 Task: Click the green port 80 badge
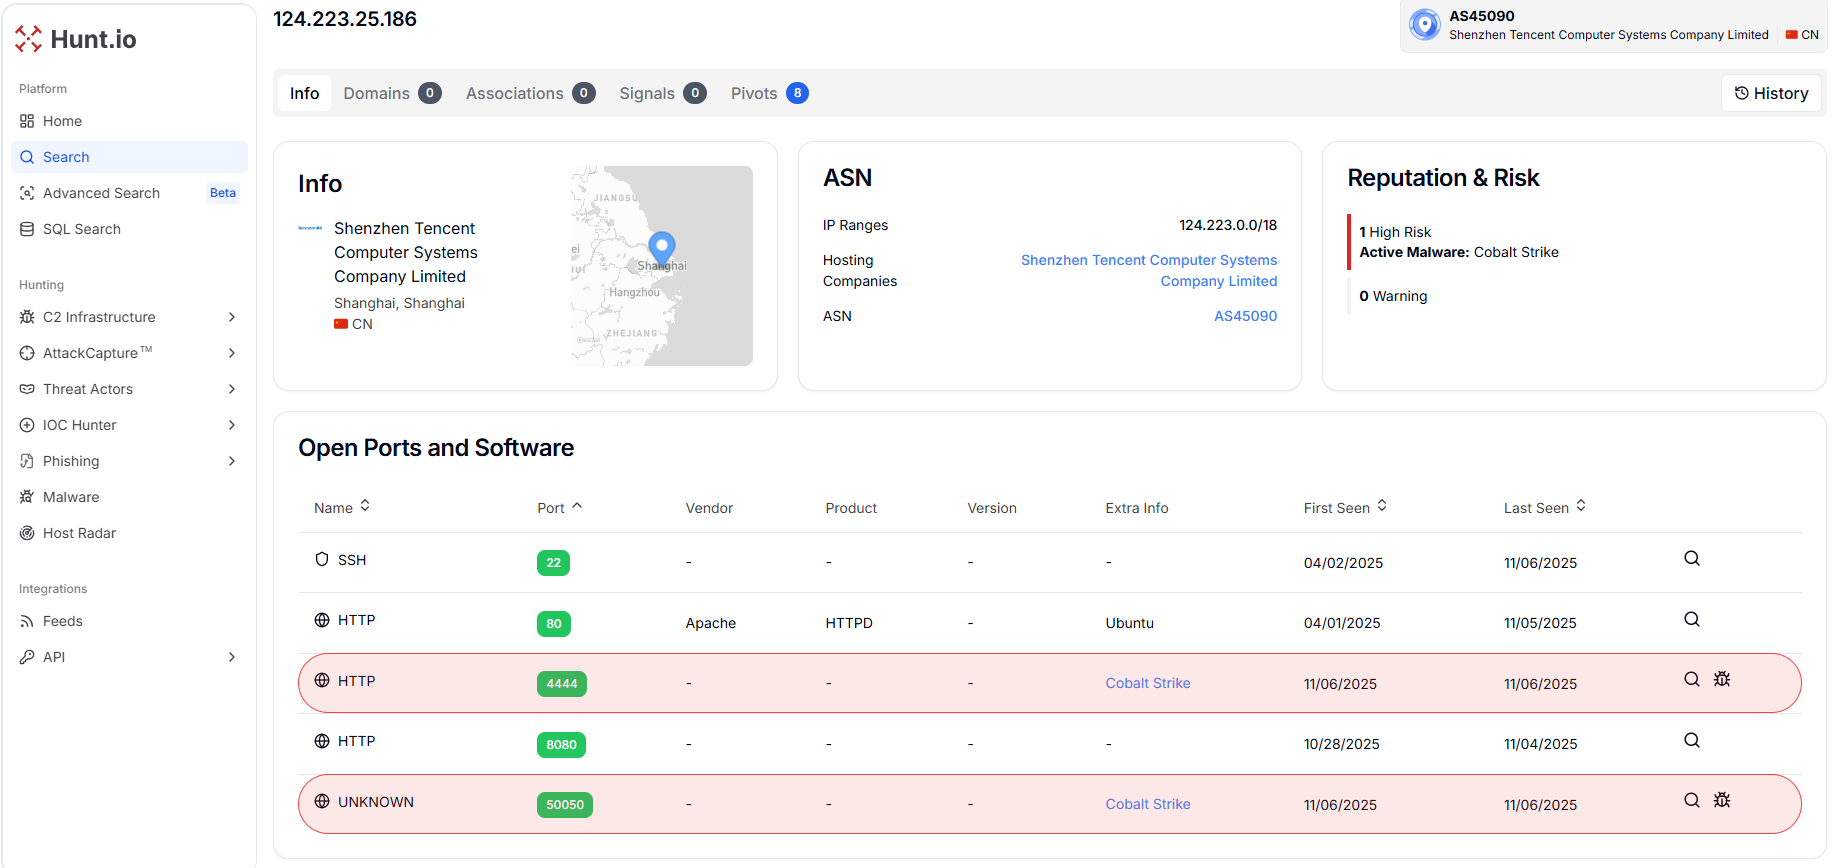pyautogui.click(x=554, y=624)
